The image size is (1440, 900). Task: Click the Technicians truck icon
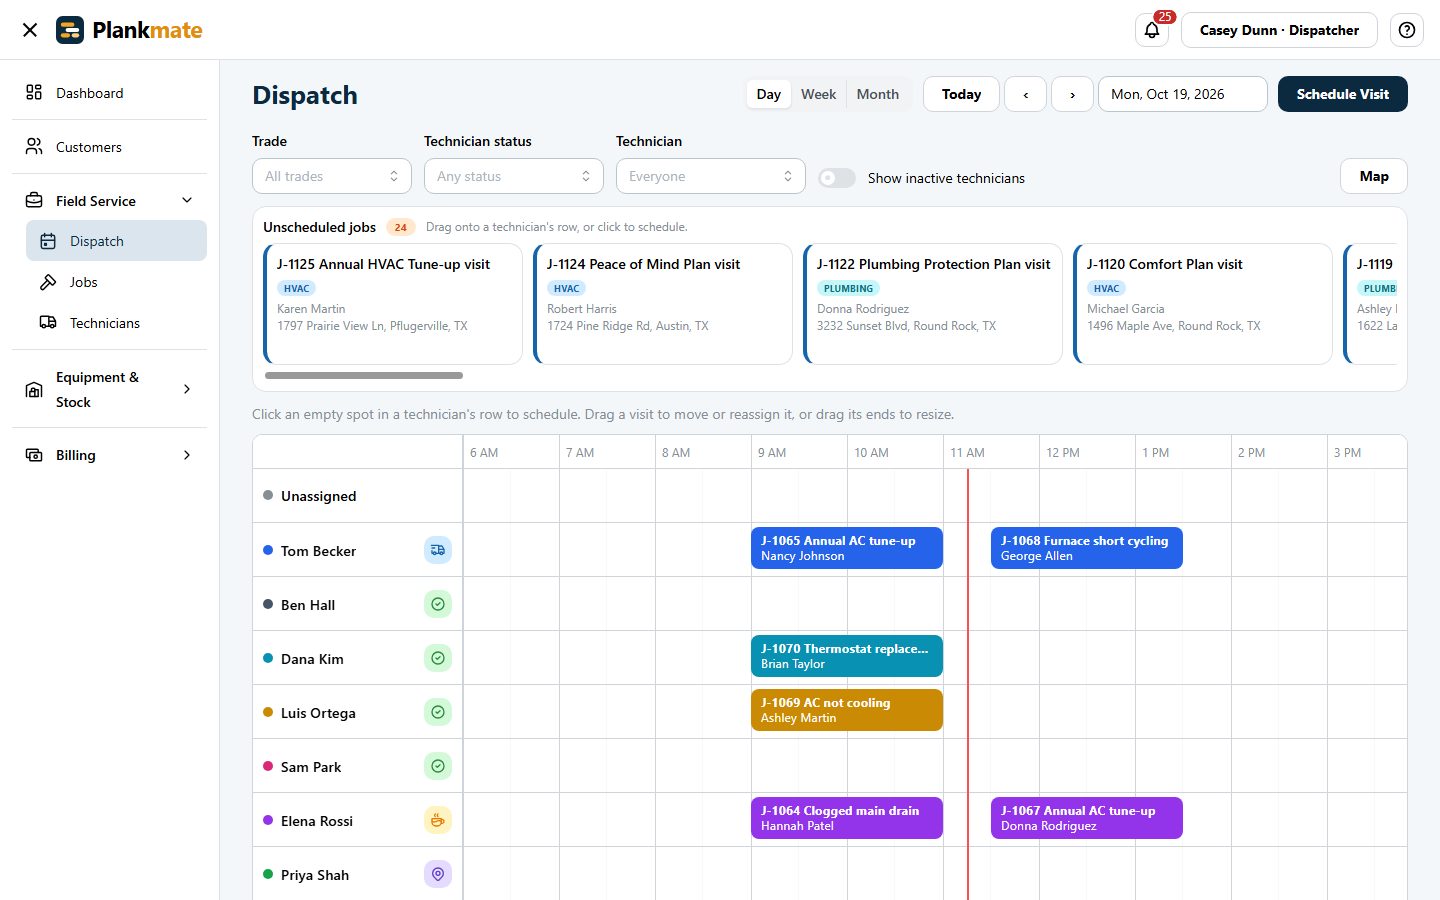coord(48,323)
